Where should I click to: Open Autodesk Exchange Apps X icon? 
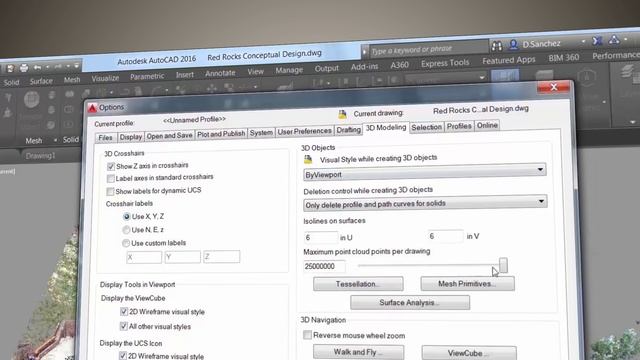click(597, 41)
